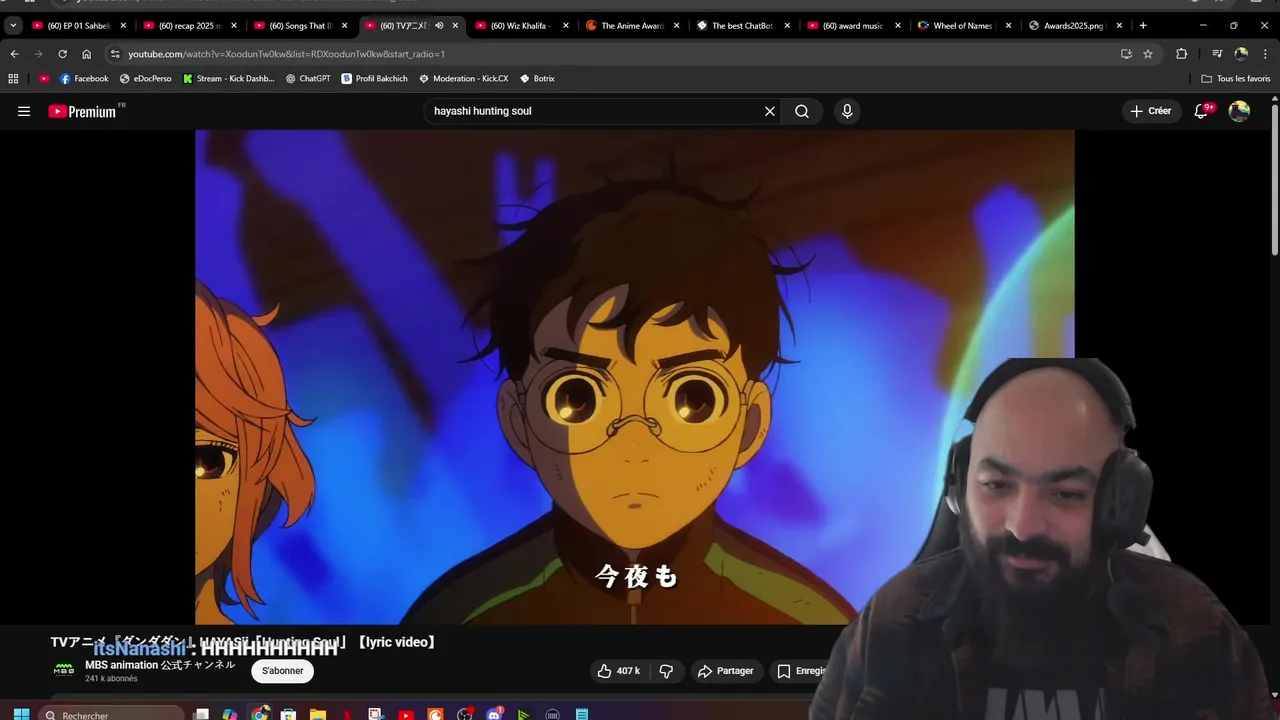Close the Wiz Khalifa tab
The image size is (1280, 720).
[566, 26]
